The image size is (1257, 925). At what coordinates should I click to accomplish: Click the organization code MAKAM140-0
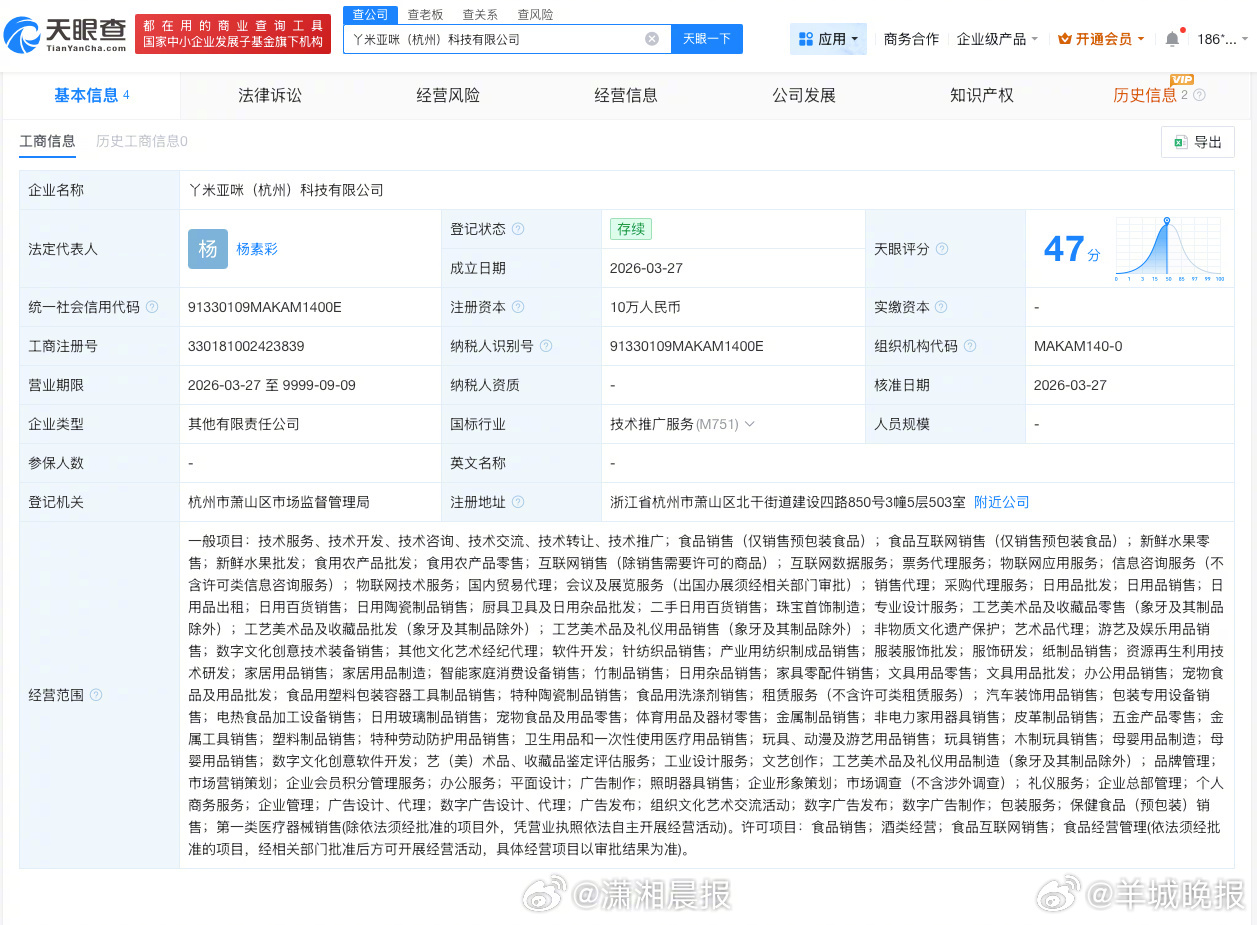click(x=1078, y=346)
